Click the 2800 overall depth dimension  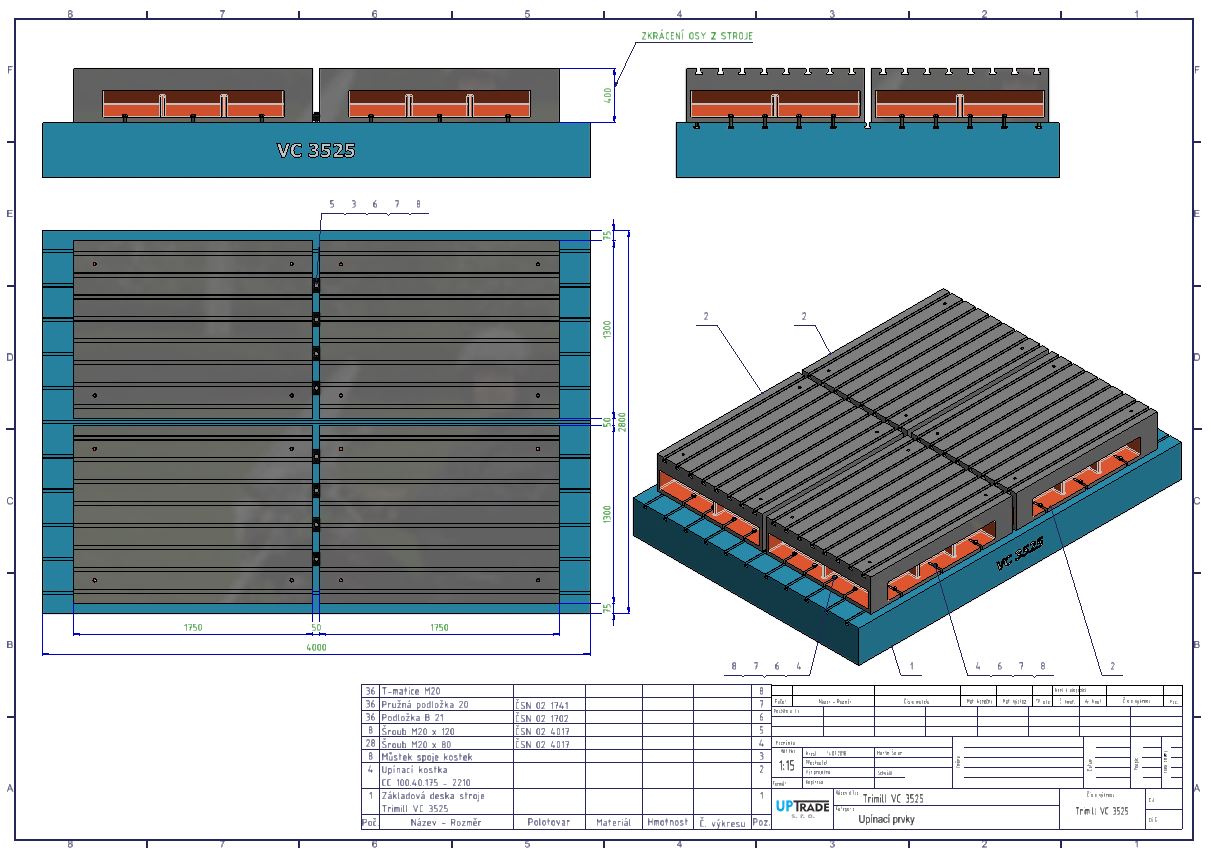(x=620, y=420)
